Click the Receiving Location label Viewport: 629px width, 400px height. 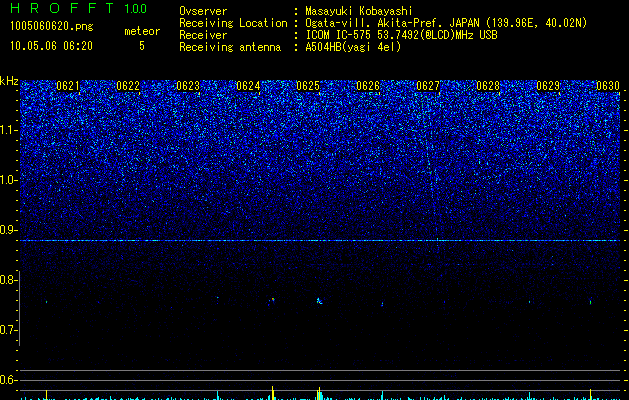233,23
